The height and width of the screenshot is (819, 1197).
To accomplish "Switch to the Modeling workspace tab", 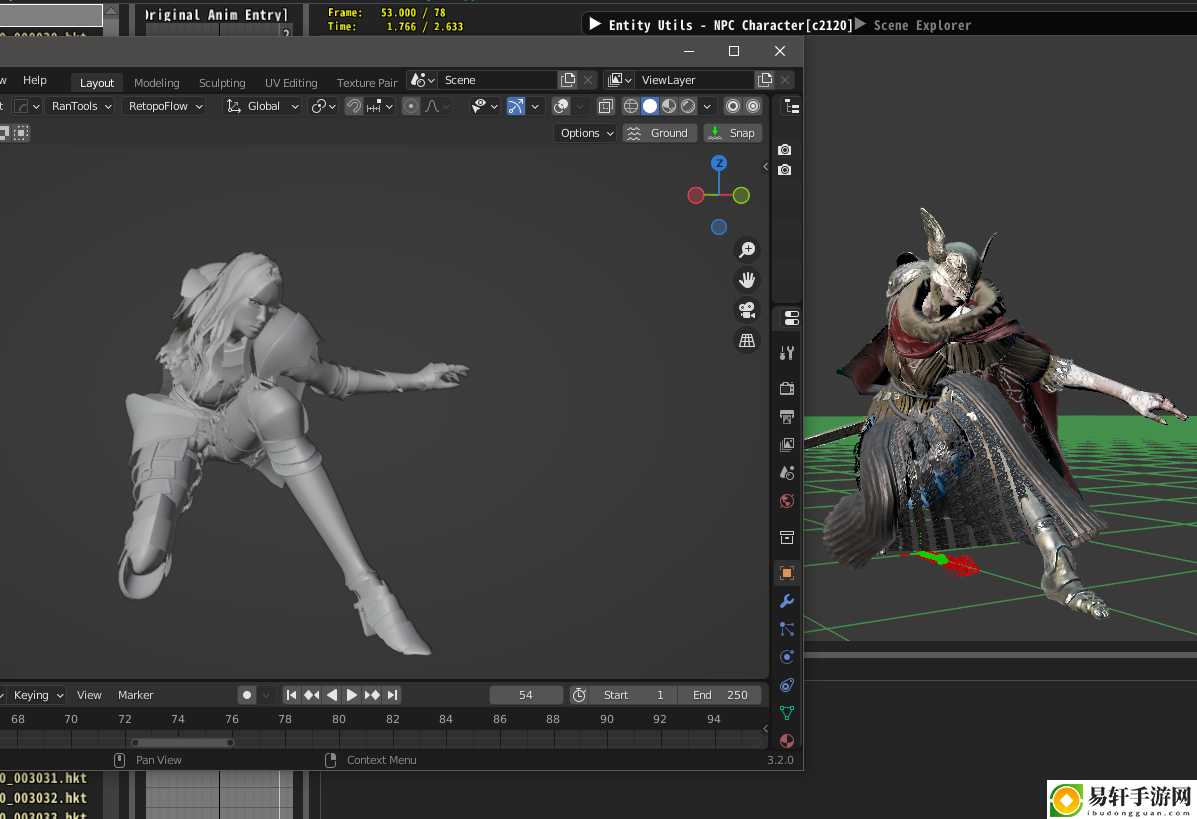I will tap(156, 82).
